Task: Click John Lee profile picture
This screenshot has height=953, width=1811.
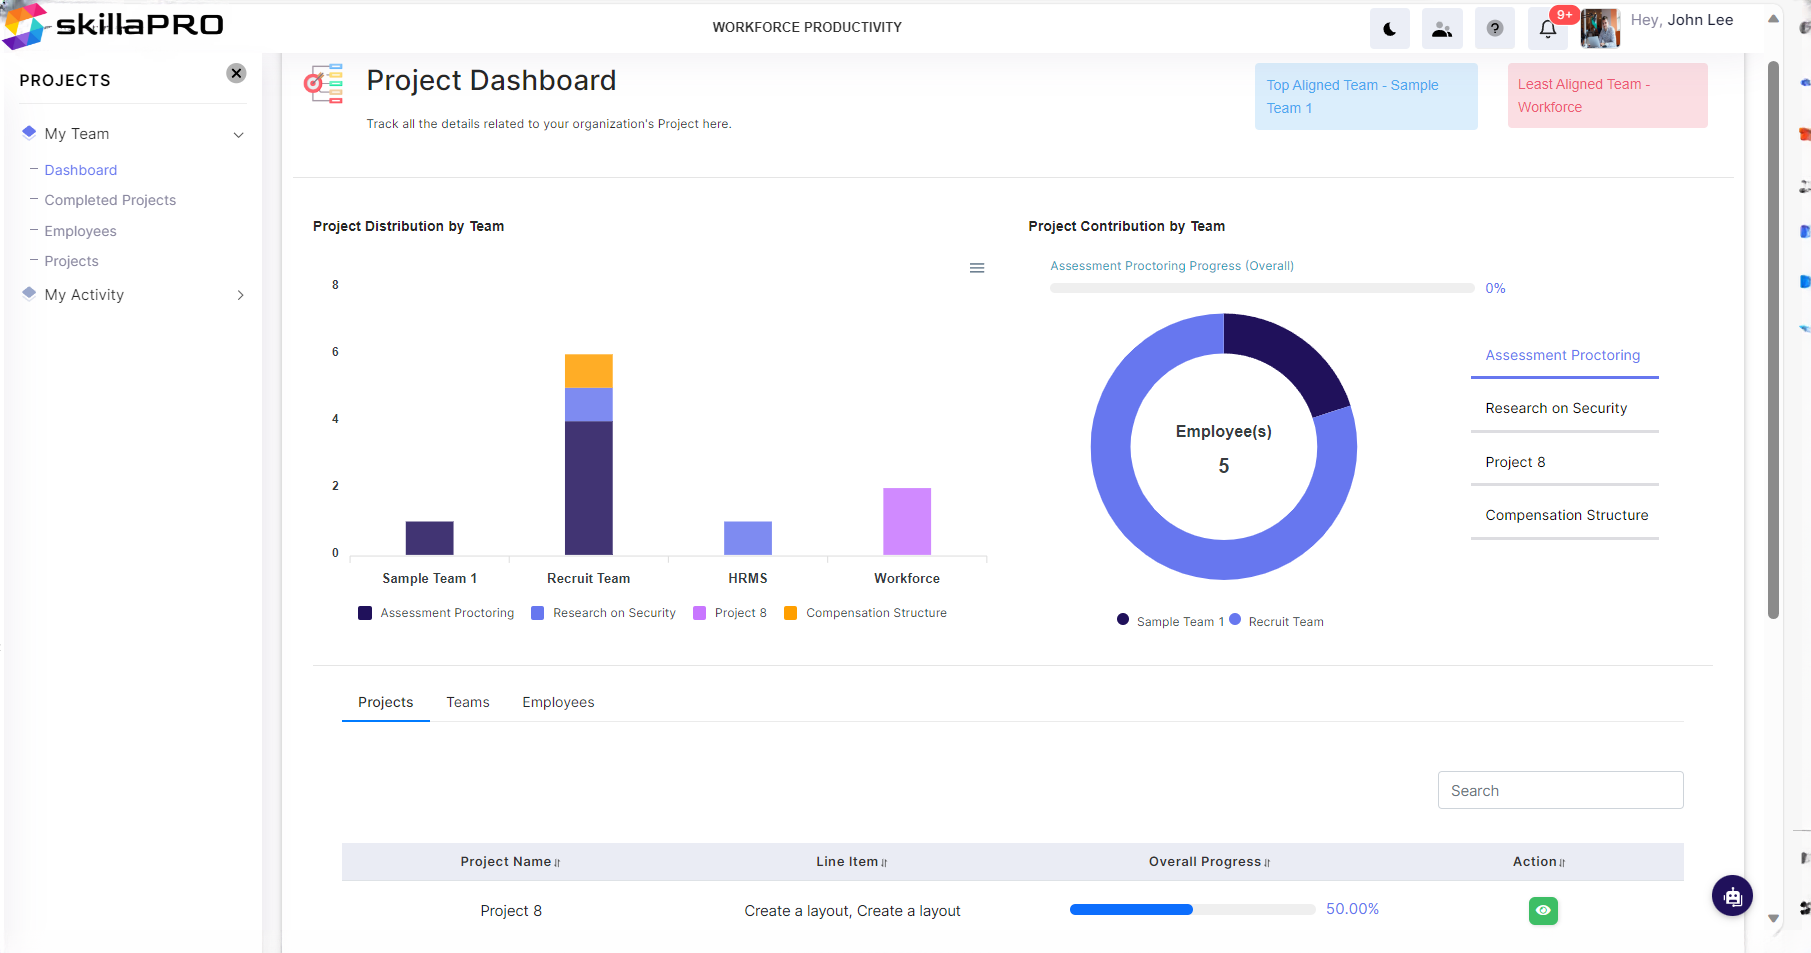Action: 1600,28
